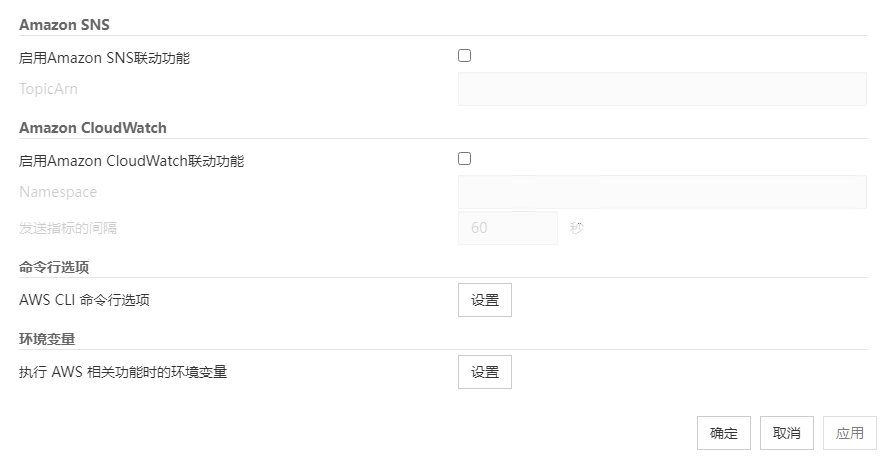The width and height of the screenshot is (891, 466).
Task: Select the Amazon CloudWatch section heading
Action: 93,128
